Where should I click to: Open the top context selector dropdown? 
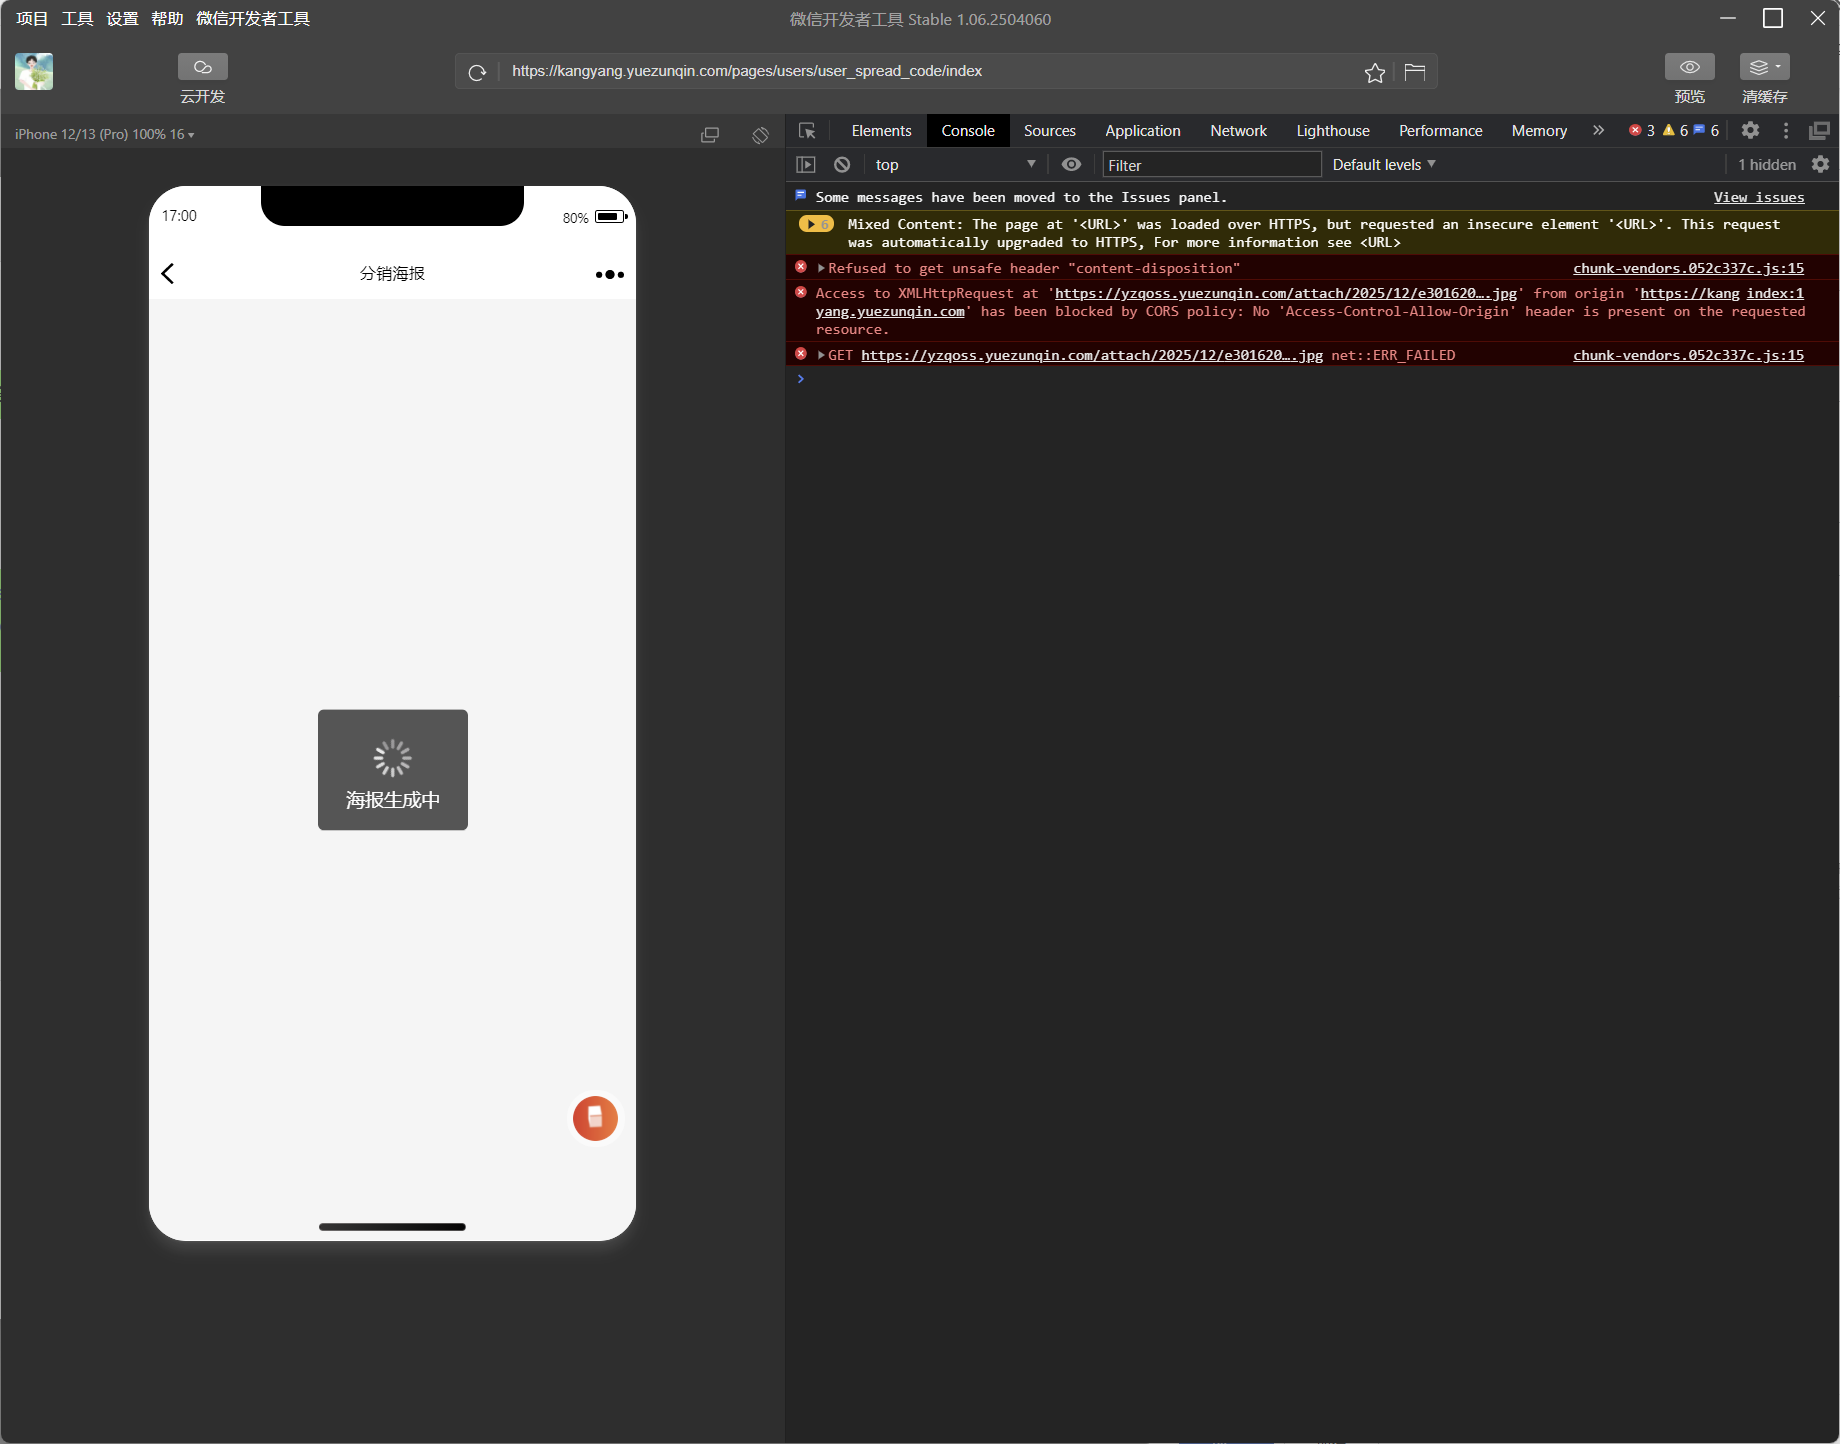click(x=954, y=165)
